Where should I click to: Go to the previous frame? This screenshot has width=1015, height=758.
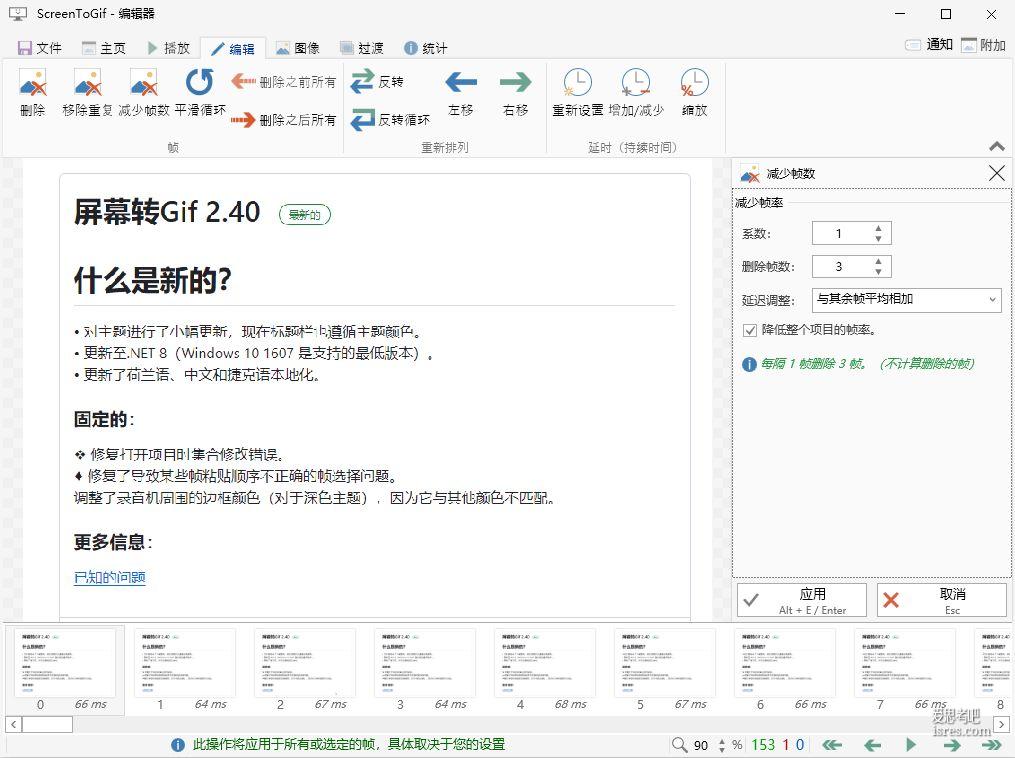pos(873,745)
